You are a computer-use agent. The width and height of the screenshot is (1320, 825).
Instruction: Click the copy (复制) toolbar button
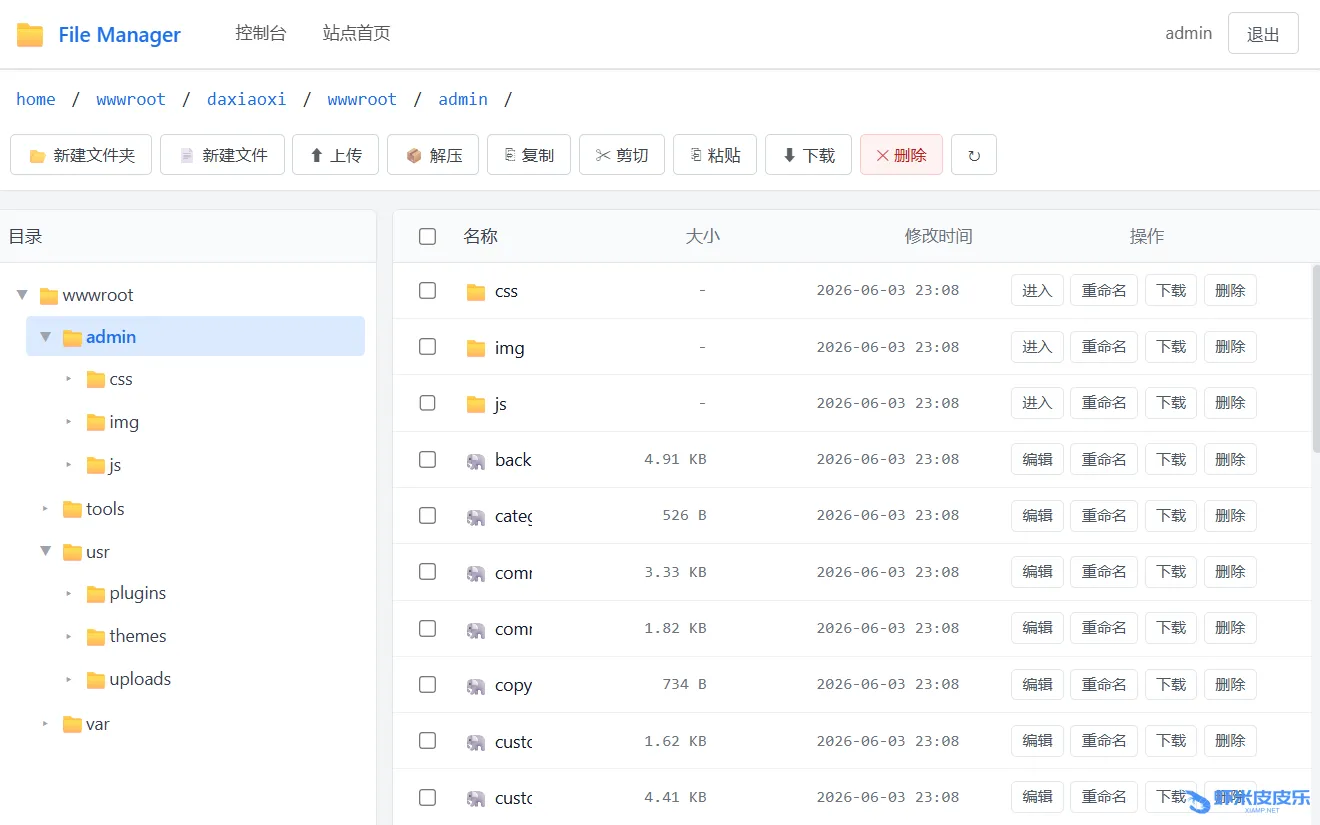529,155
